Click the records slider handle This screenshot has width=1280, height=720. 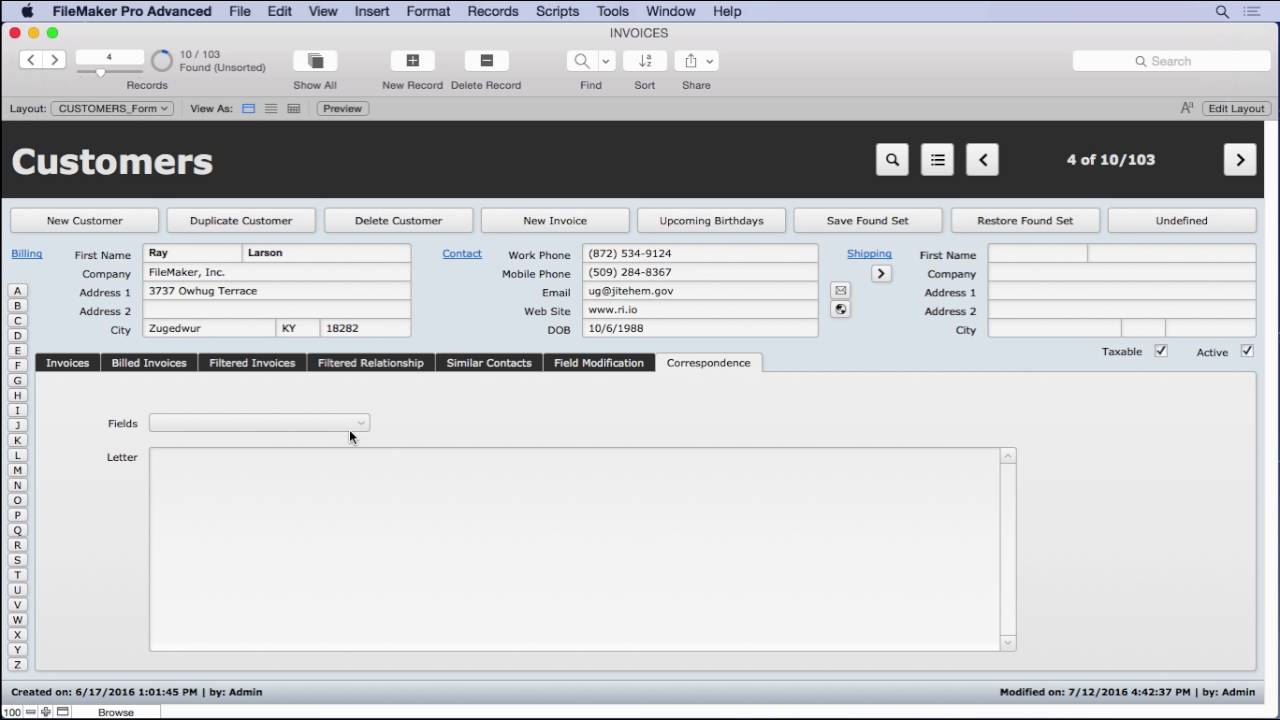pos(100,72)
